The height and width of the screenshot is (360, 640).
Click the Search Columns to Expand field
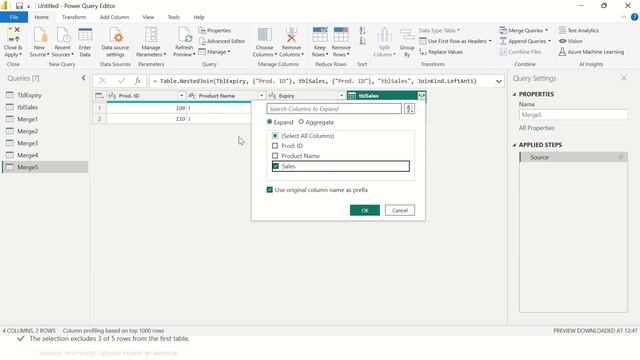point(334,109)
